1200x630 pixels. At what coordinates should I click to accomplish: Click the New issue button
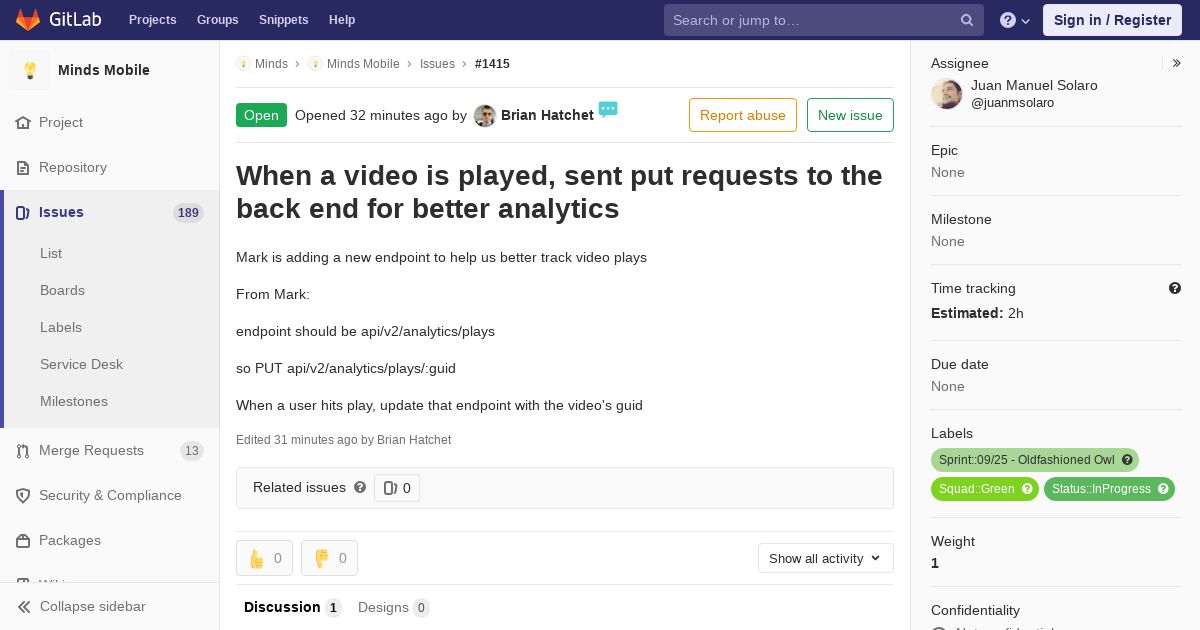pos(850,115)
